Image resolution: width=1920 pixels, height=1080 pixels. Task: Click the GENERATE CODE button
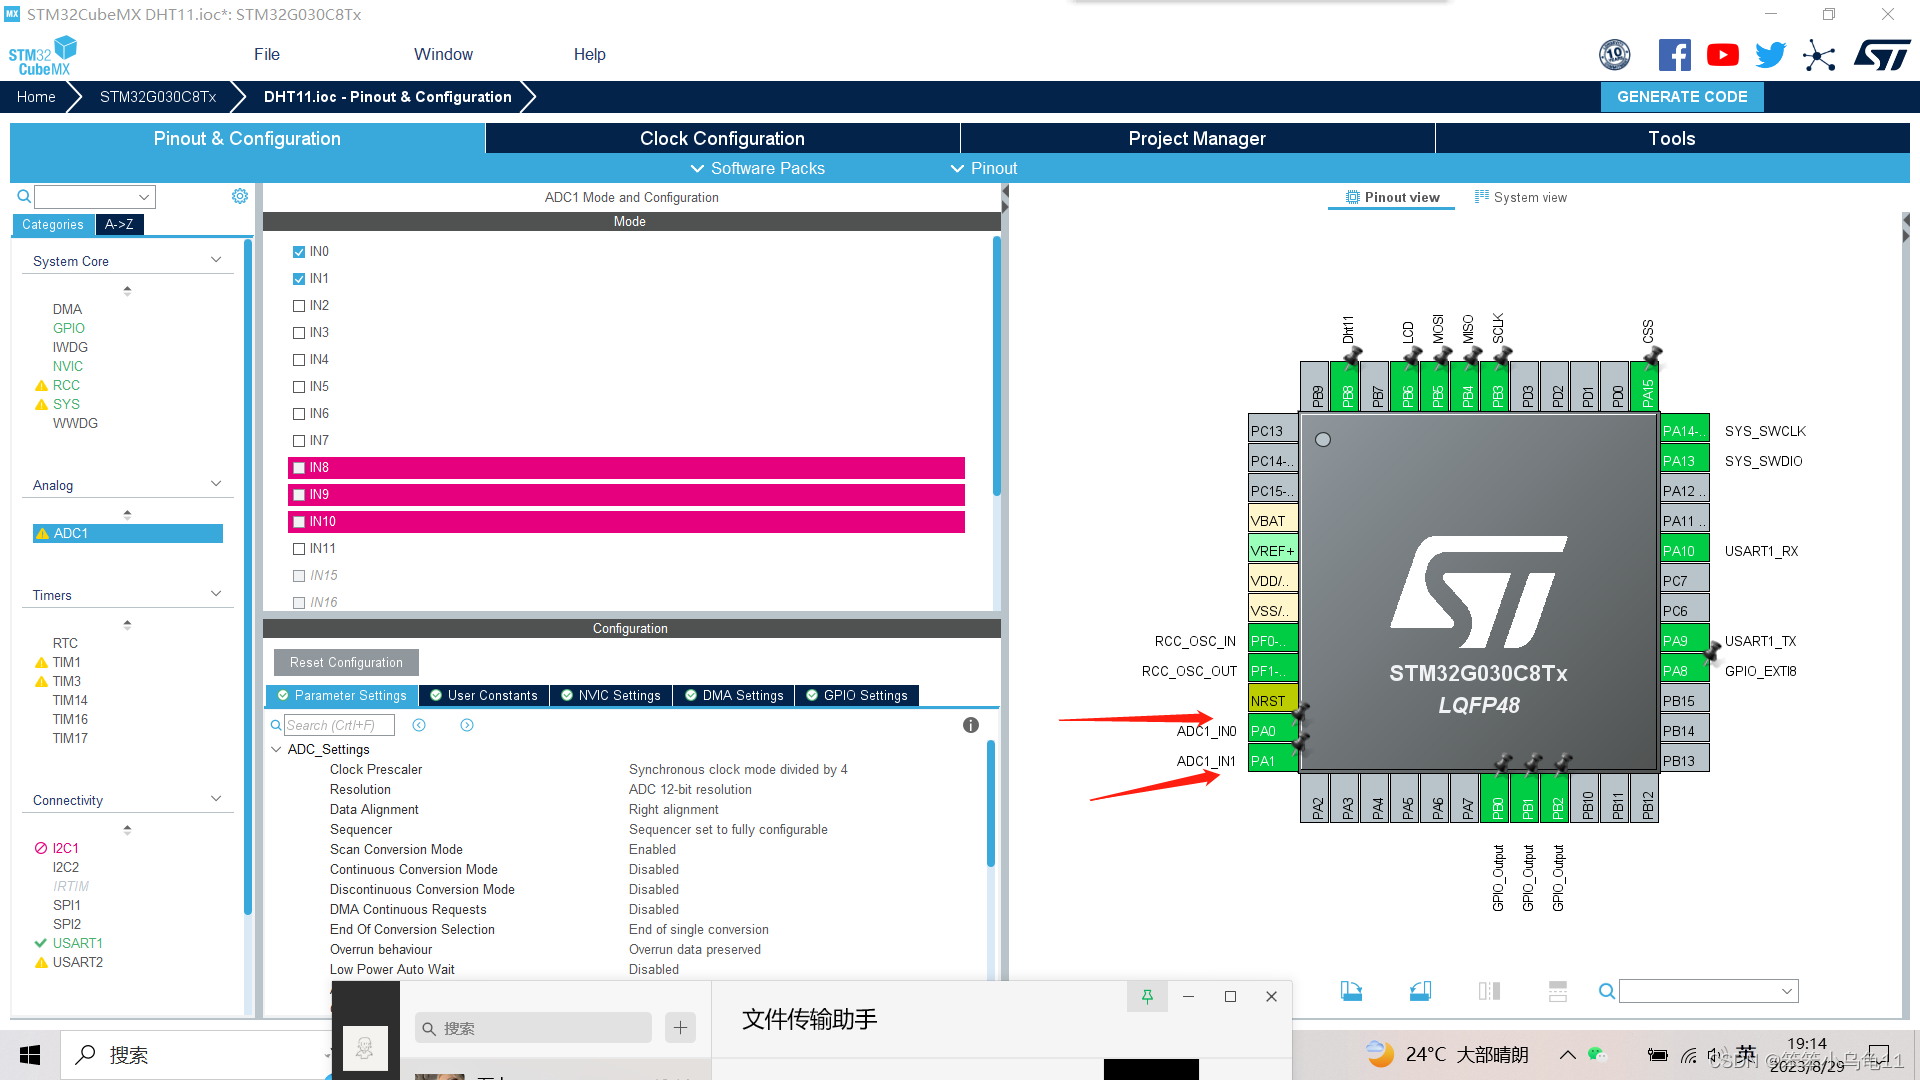1681,96
